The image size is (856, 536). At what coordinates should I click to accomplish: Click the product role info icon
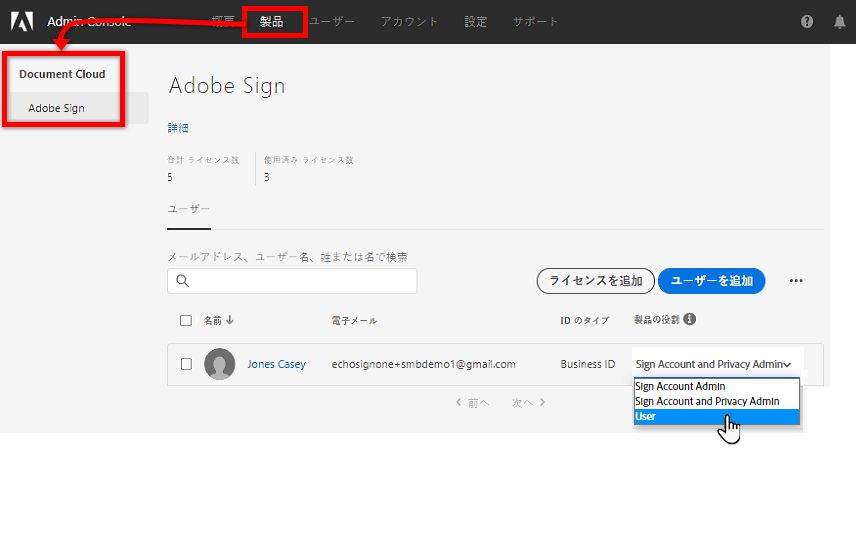tap(690, 320)
